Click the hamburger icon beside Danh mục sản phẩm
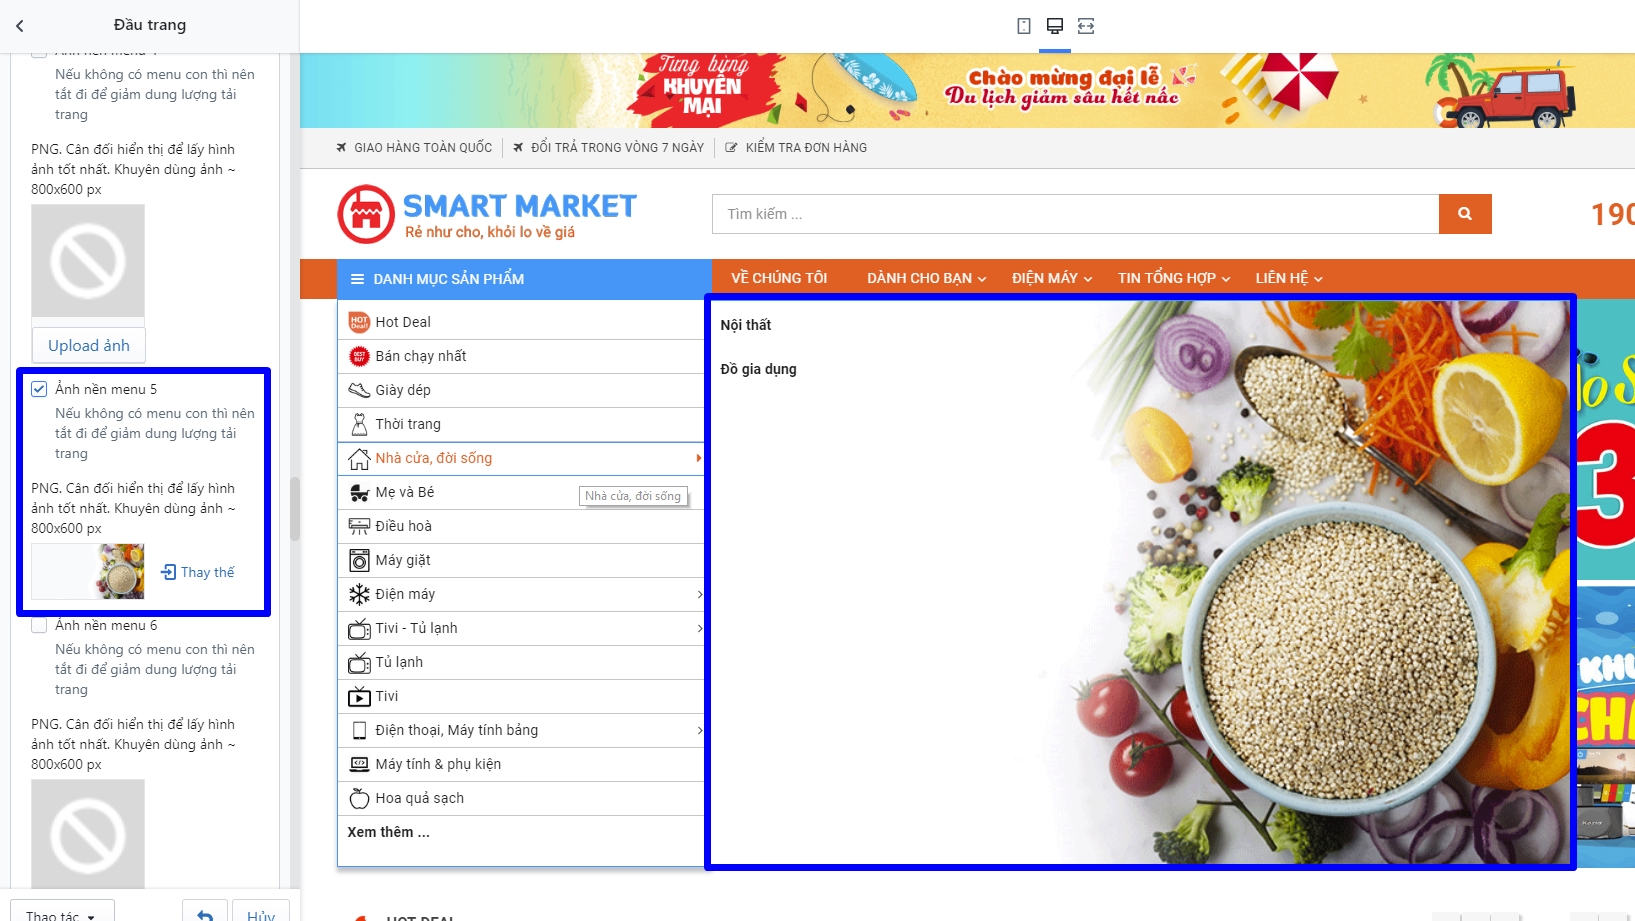Viewport: 1635px width, 921px height. pos(357,279)
